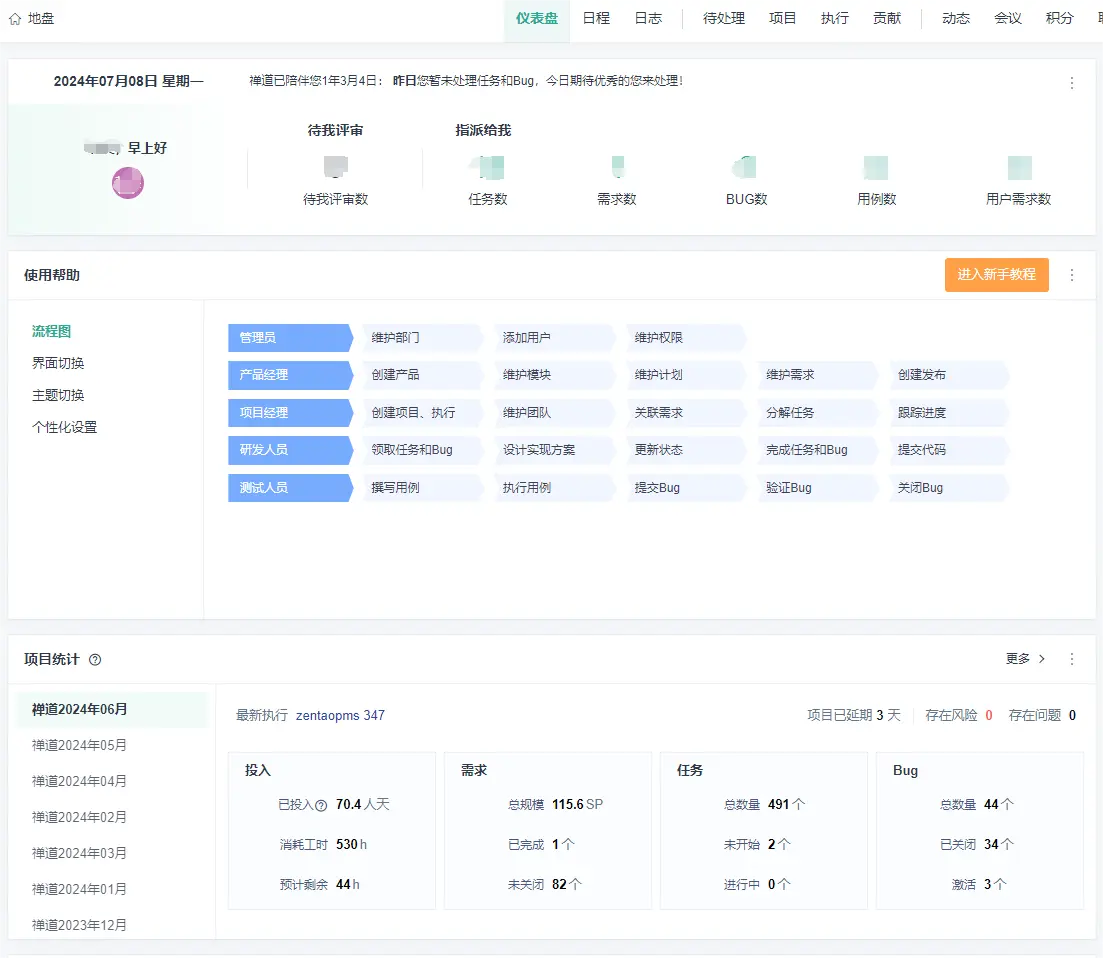Open the 提交代码 flow step
Image resolution: width=1103 pixels, height=958 pixels.
pos(948,450)
